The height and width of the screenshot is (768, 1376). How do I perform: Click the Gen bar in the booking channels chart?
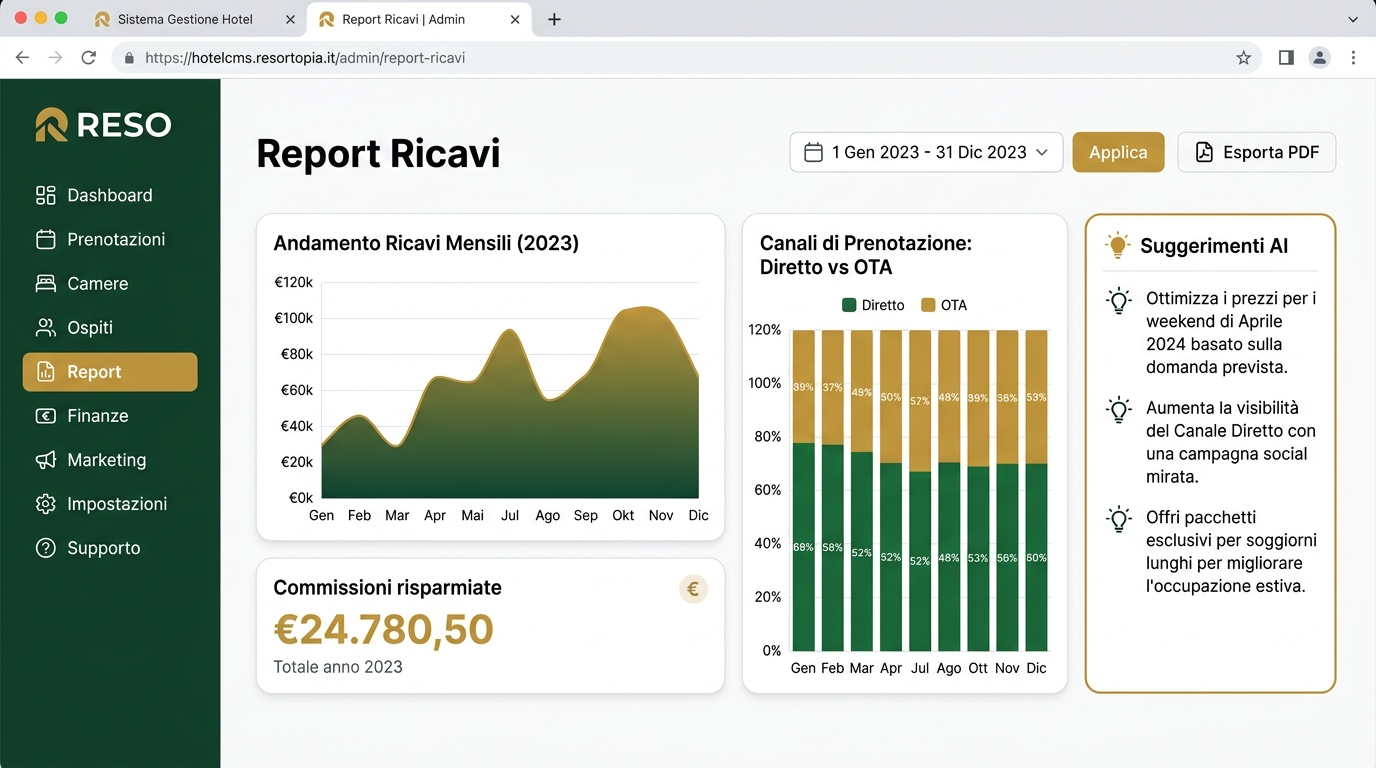(803, 490)
